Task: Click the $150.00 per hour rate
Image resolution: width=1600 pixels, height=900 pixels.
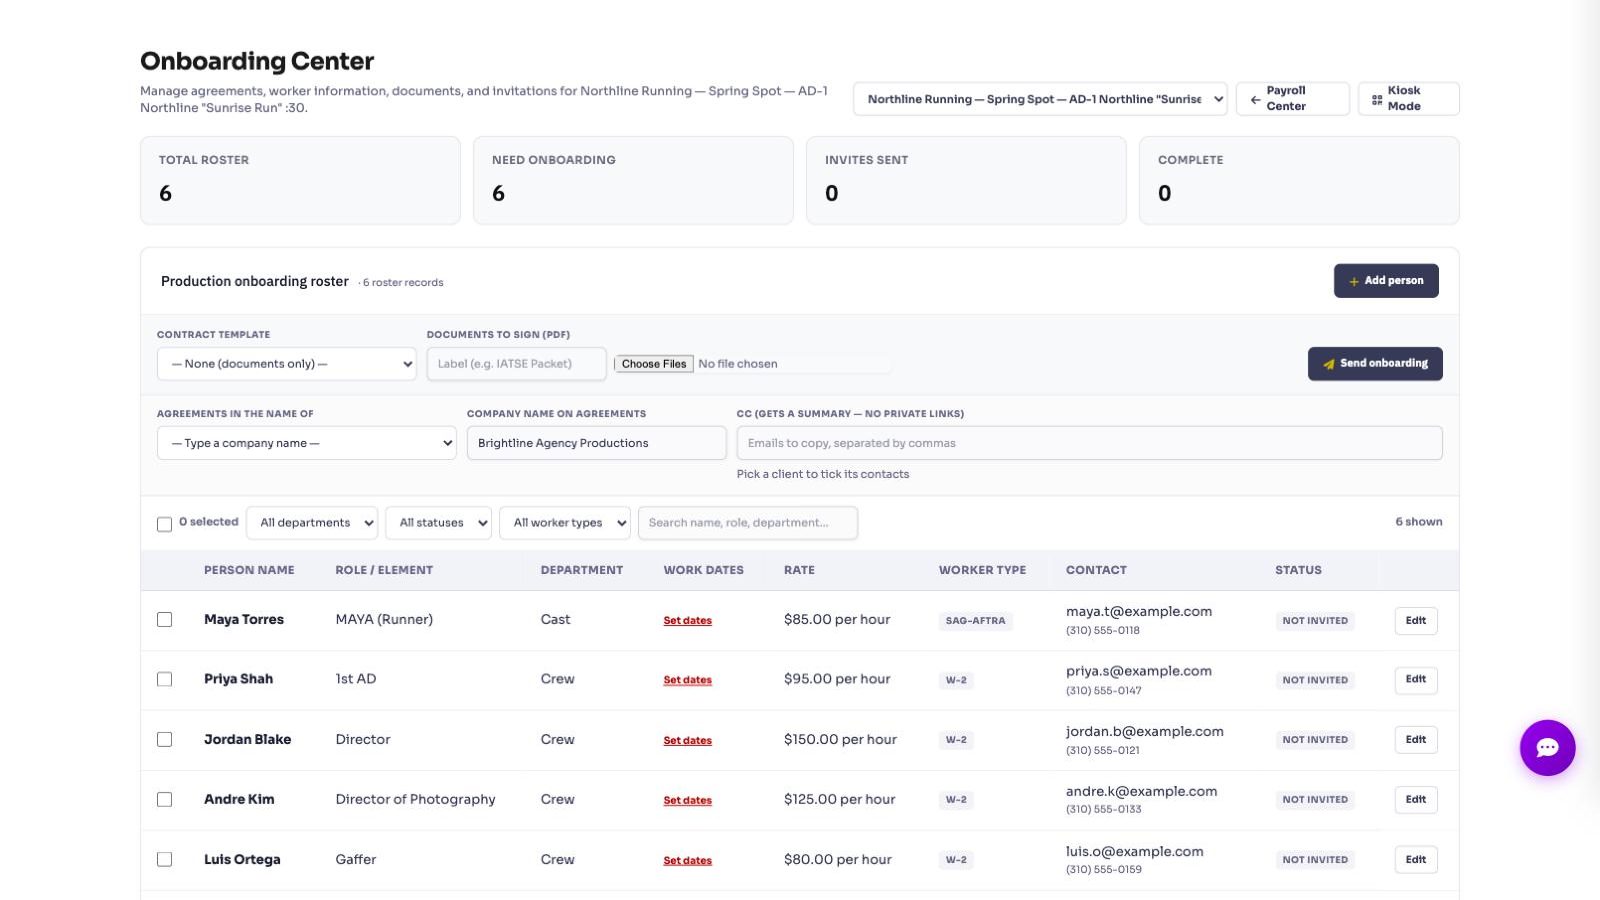Action: tap(840, 740)
